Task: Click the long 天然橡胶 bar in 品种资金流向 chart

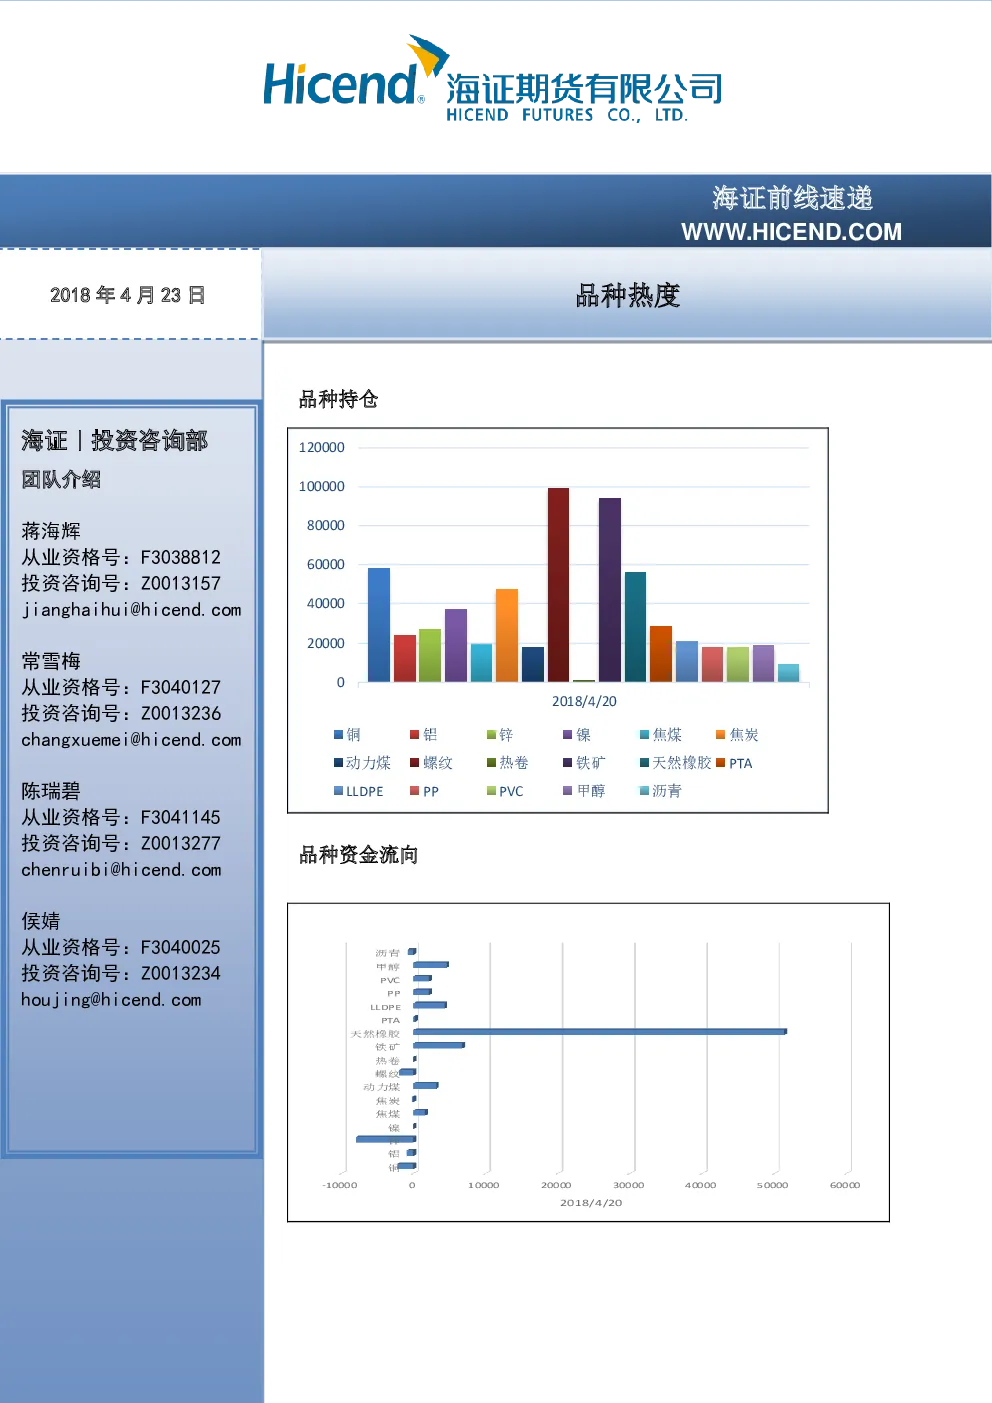Action: pos(600,1031)
